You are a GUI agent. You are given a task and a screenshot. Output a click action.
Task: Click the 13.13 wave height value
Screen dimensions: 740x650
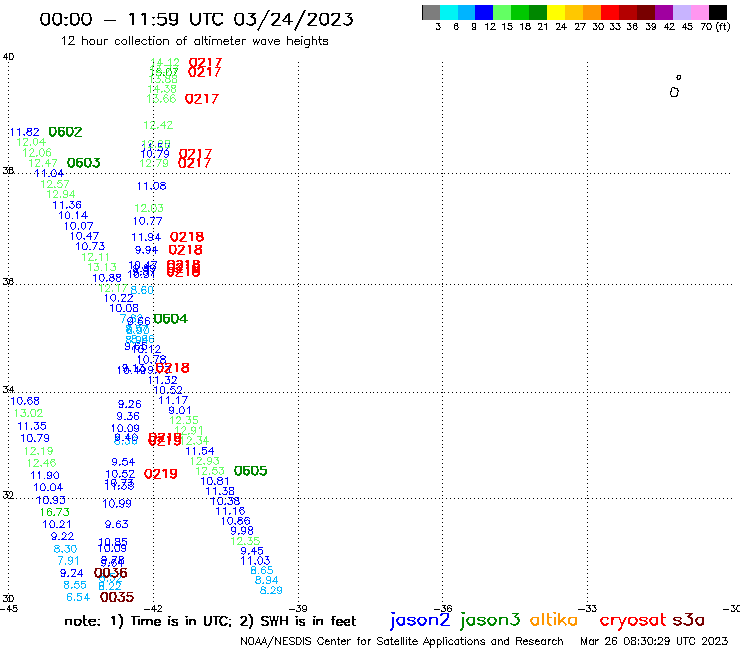coord(102,267)
